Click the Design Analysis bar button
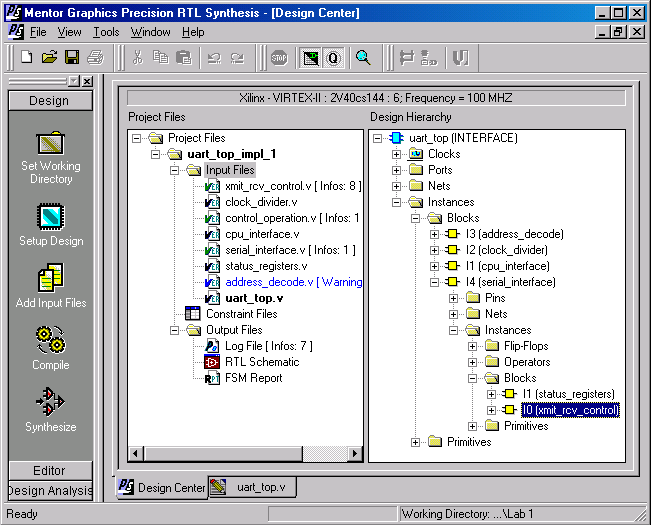 (x=50, y=490)
